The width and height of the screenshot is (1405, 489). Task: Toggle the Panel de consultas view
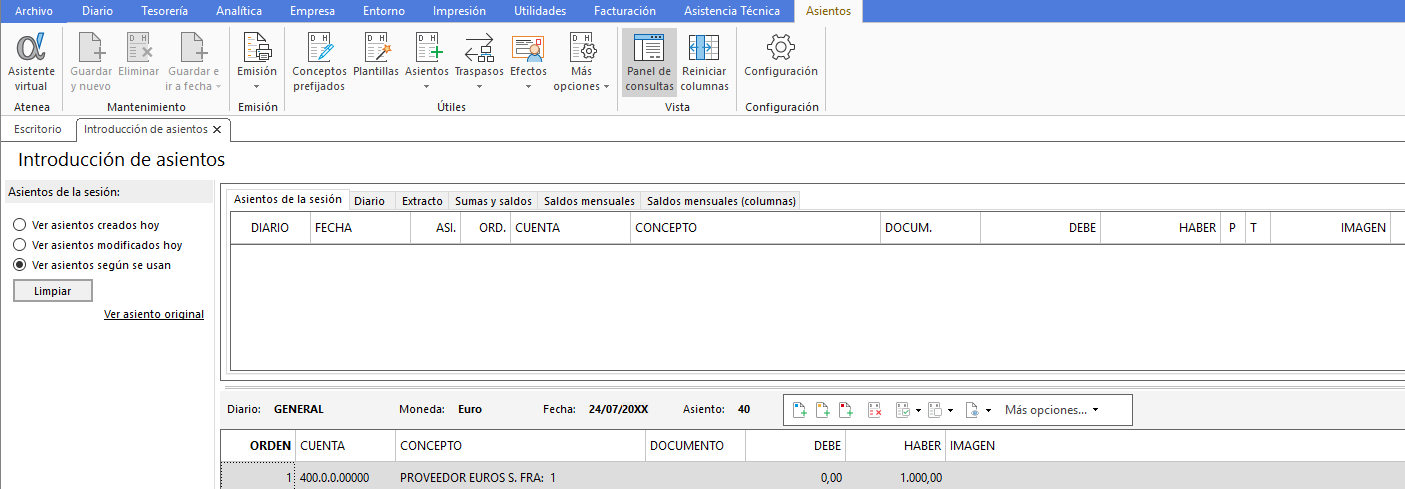pos(650,62)
